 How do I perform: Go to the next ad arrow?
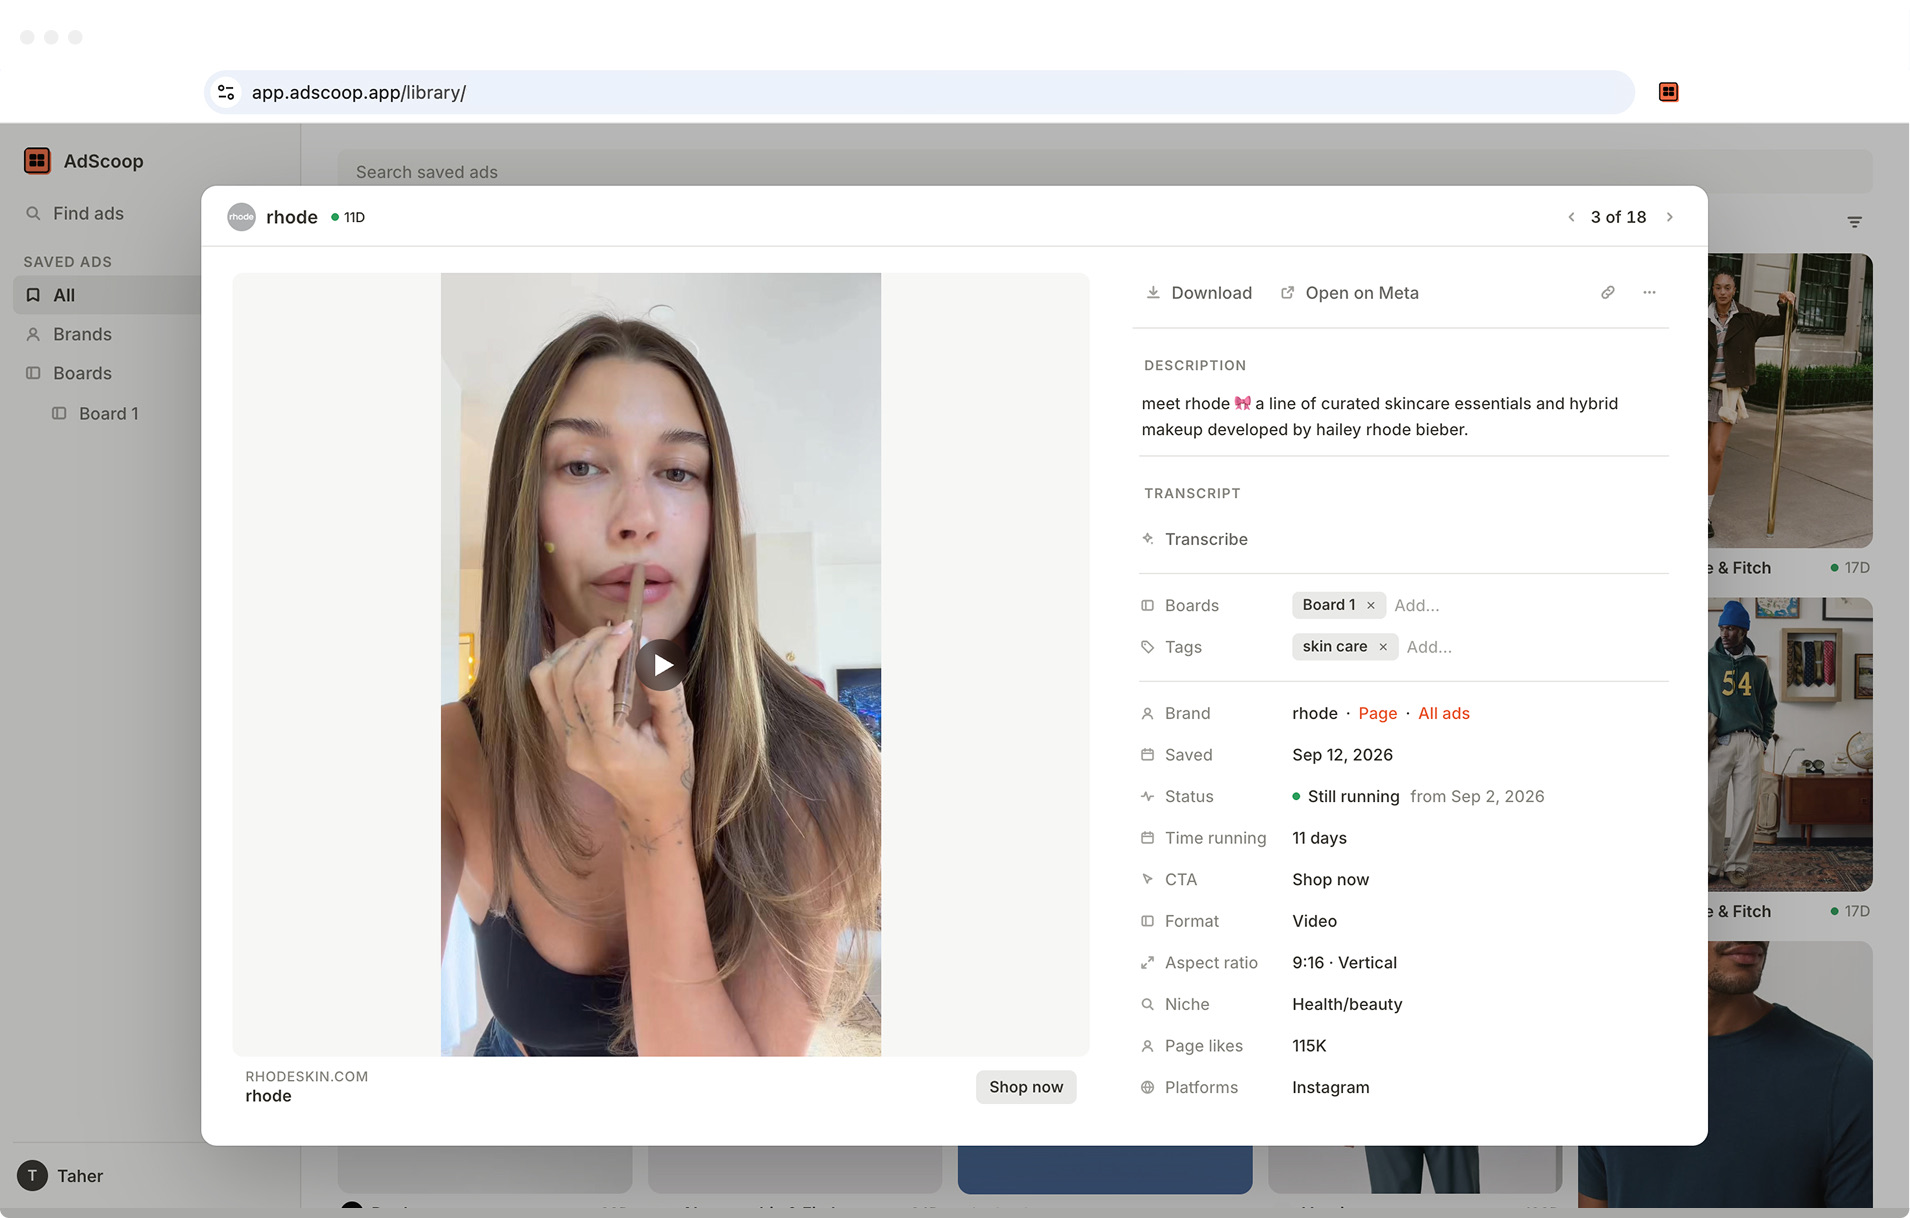(1669, 217)
